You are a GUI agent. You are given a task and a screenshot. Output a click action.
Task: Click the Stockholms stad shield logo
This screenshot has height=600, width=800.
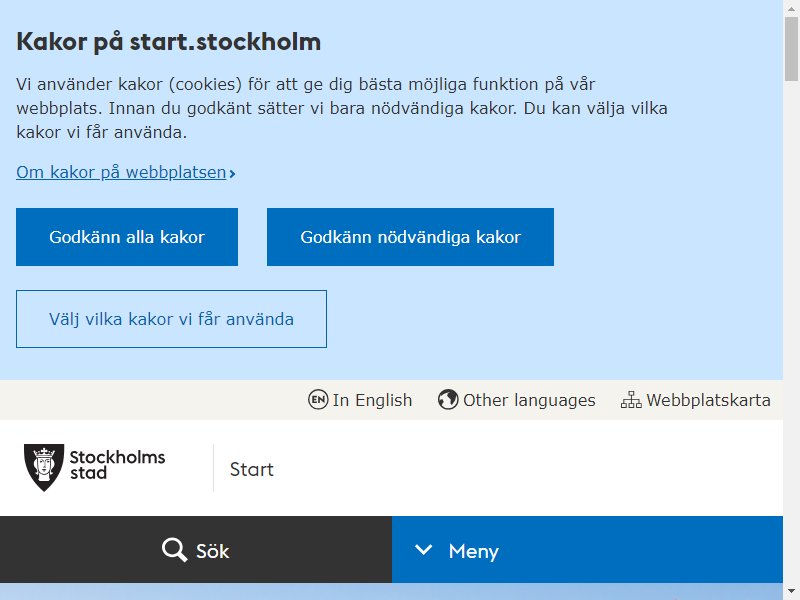tap(44, 467)
